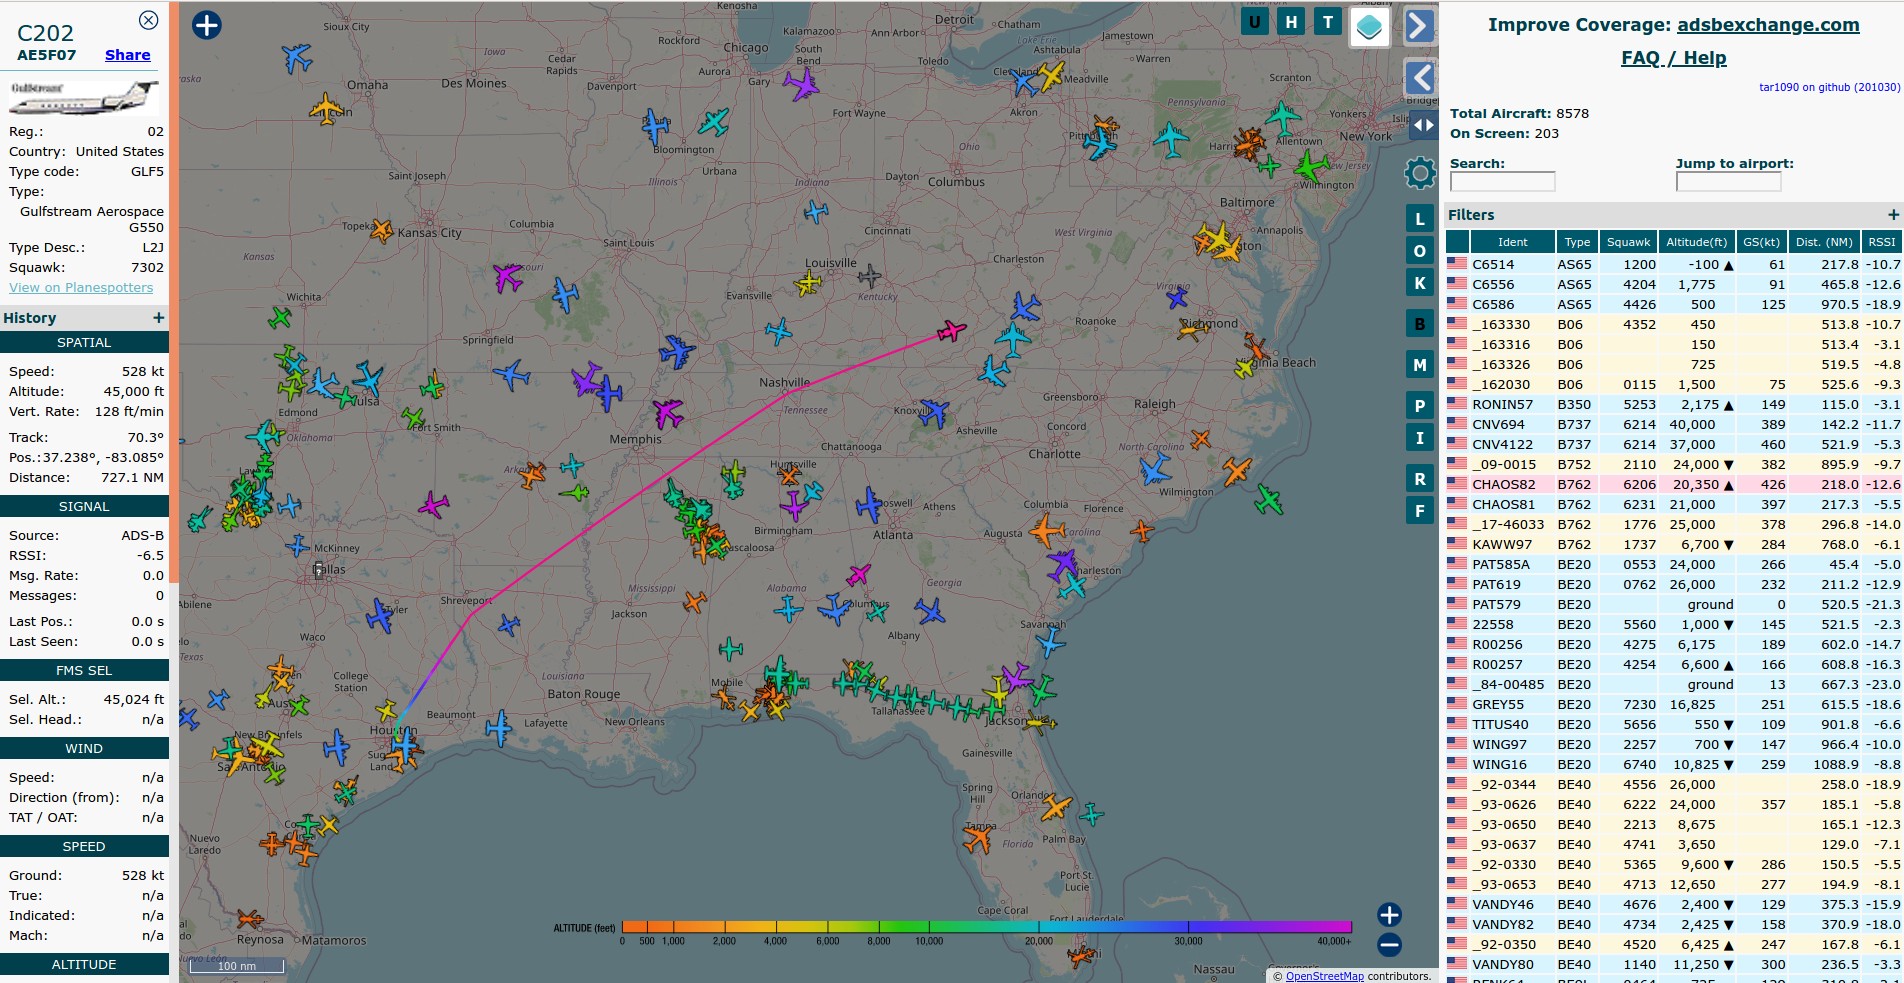Focus the Search input field
The height and width of the screenshot is (983, 1904).
tap(1502, 182)
